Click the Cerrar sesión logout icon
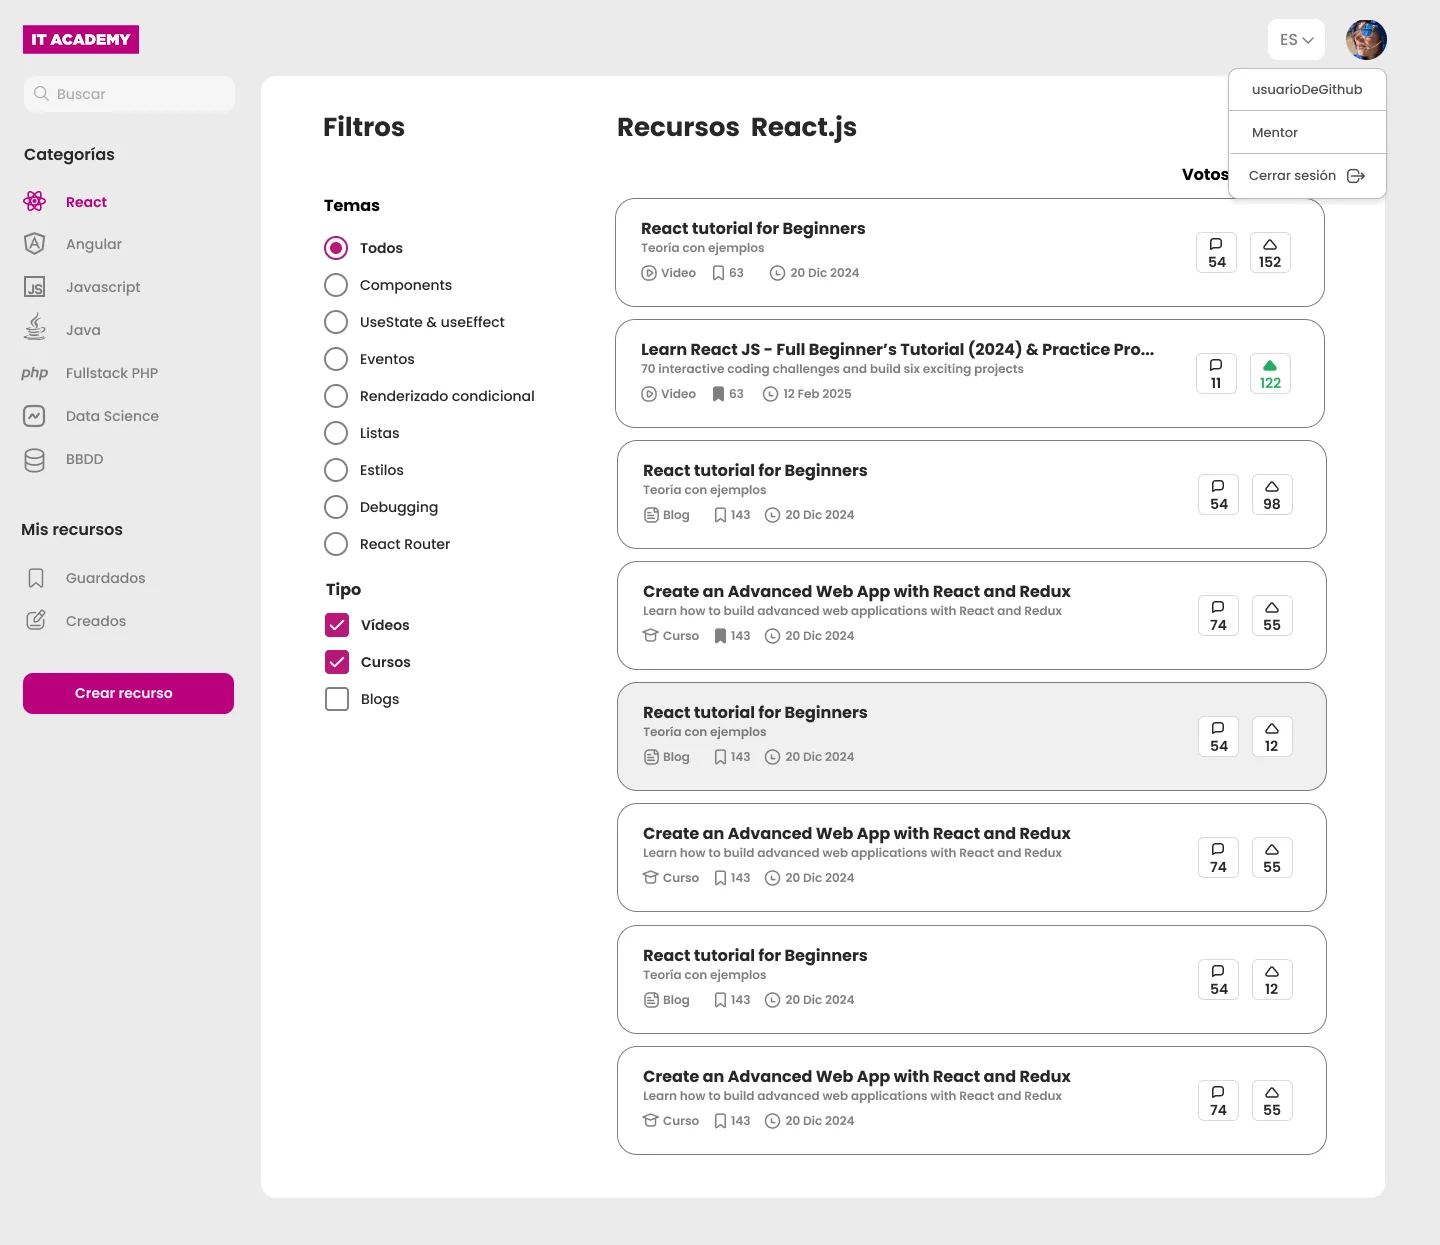The height and width of the screenshot is (1245, 1440). tap(1356, 176)
